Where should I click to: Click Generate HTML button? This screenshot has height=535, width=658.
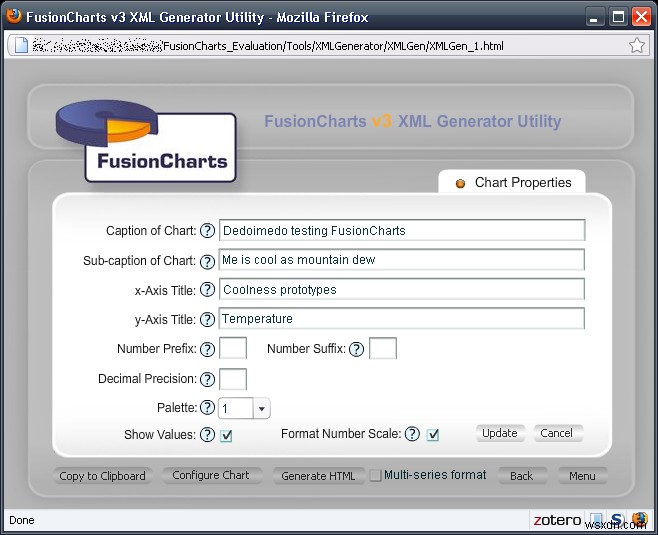pyautogui.click(x=319, y=476)
